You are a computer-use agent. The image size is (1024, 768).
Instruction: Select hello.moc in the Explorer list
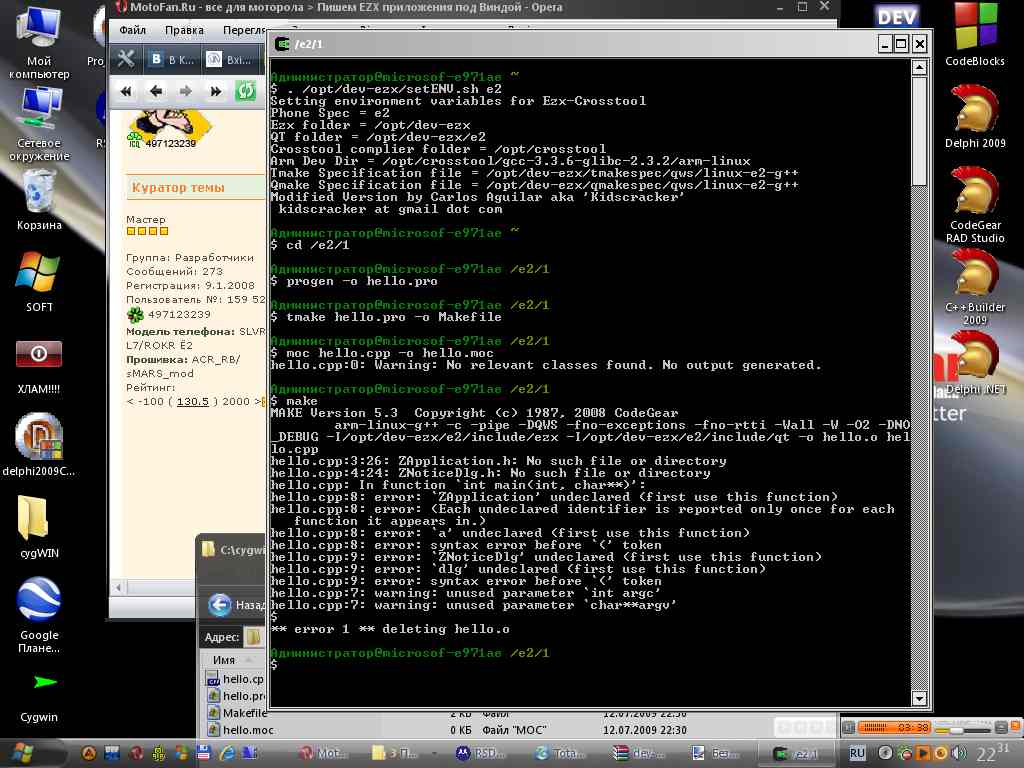[240, 729]
